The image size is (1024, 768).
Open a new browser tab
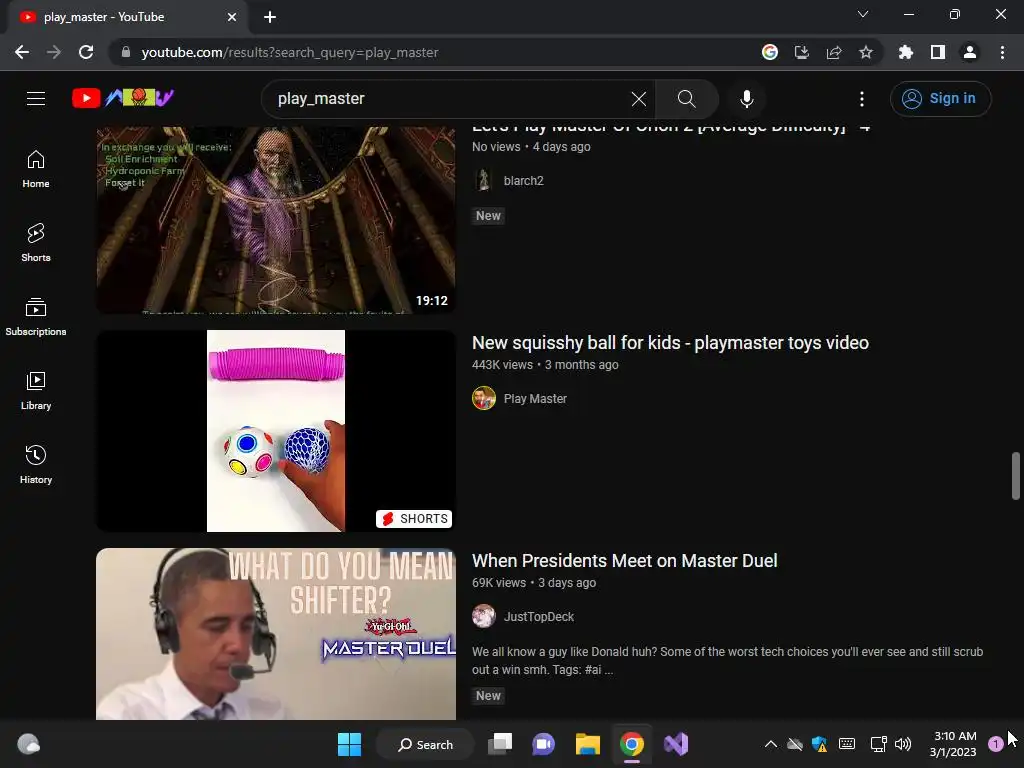click(x=270, y=17)
